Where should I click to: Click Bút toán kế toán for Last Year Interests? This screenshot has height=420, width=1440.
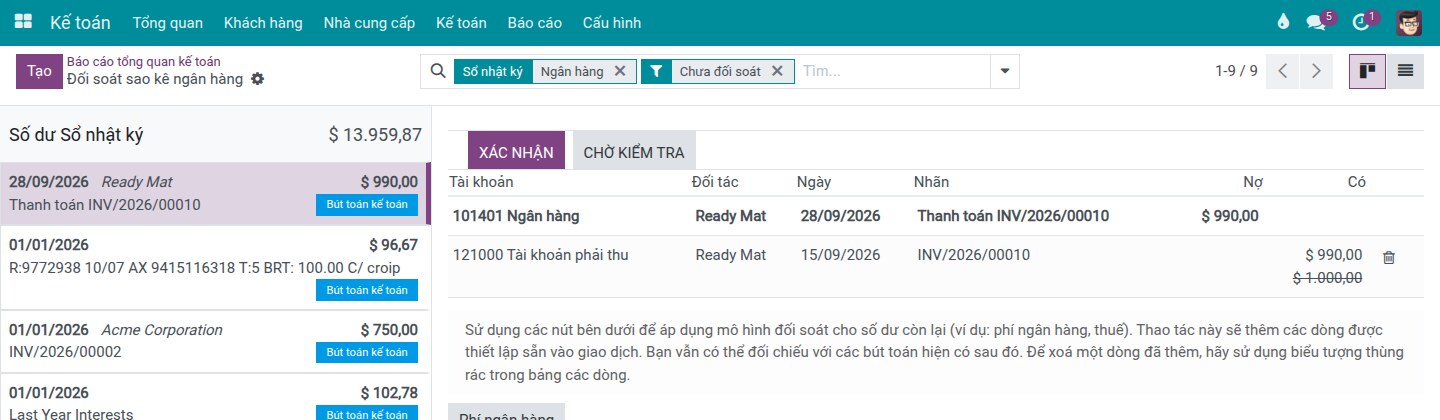367,414
